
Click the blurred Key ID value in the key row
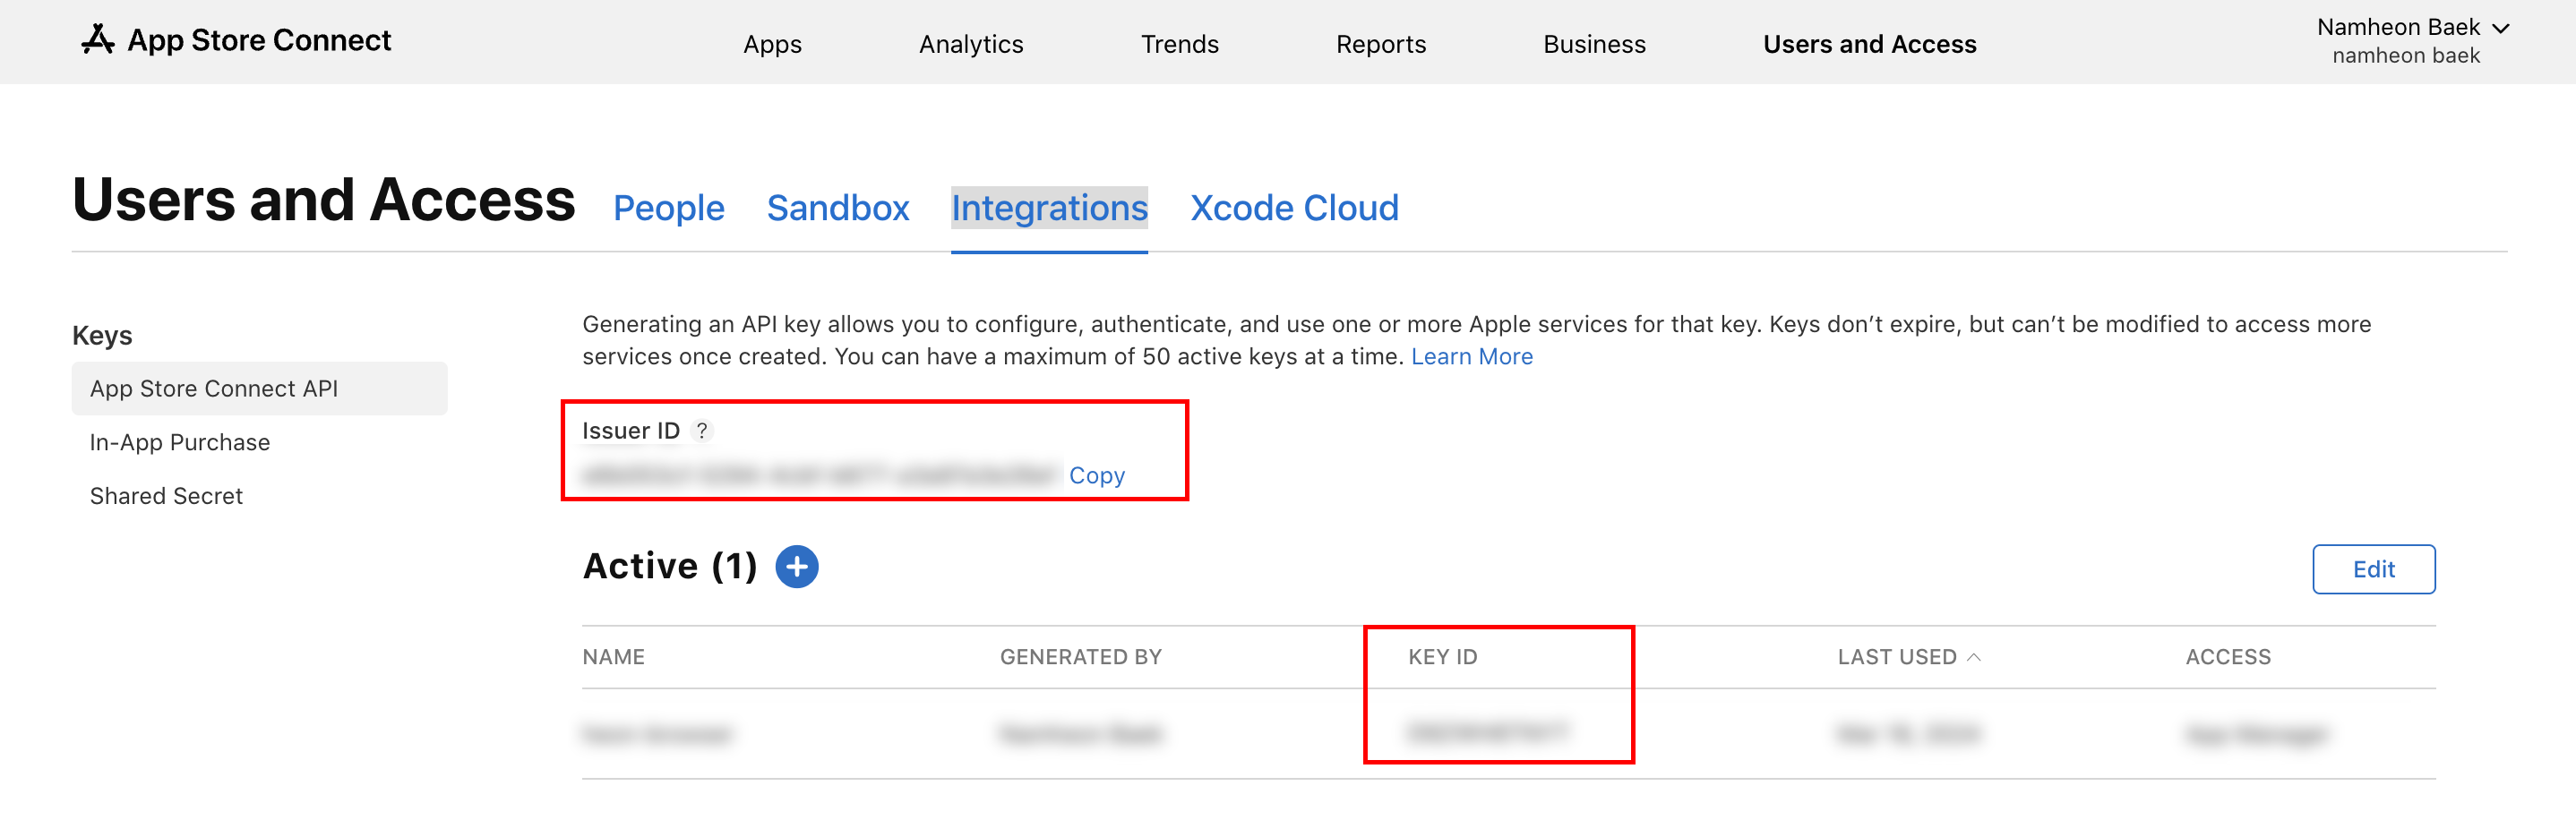1487,733
